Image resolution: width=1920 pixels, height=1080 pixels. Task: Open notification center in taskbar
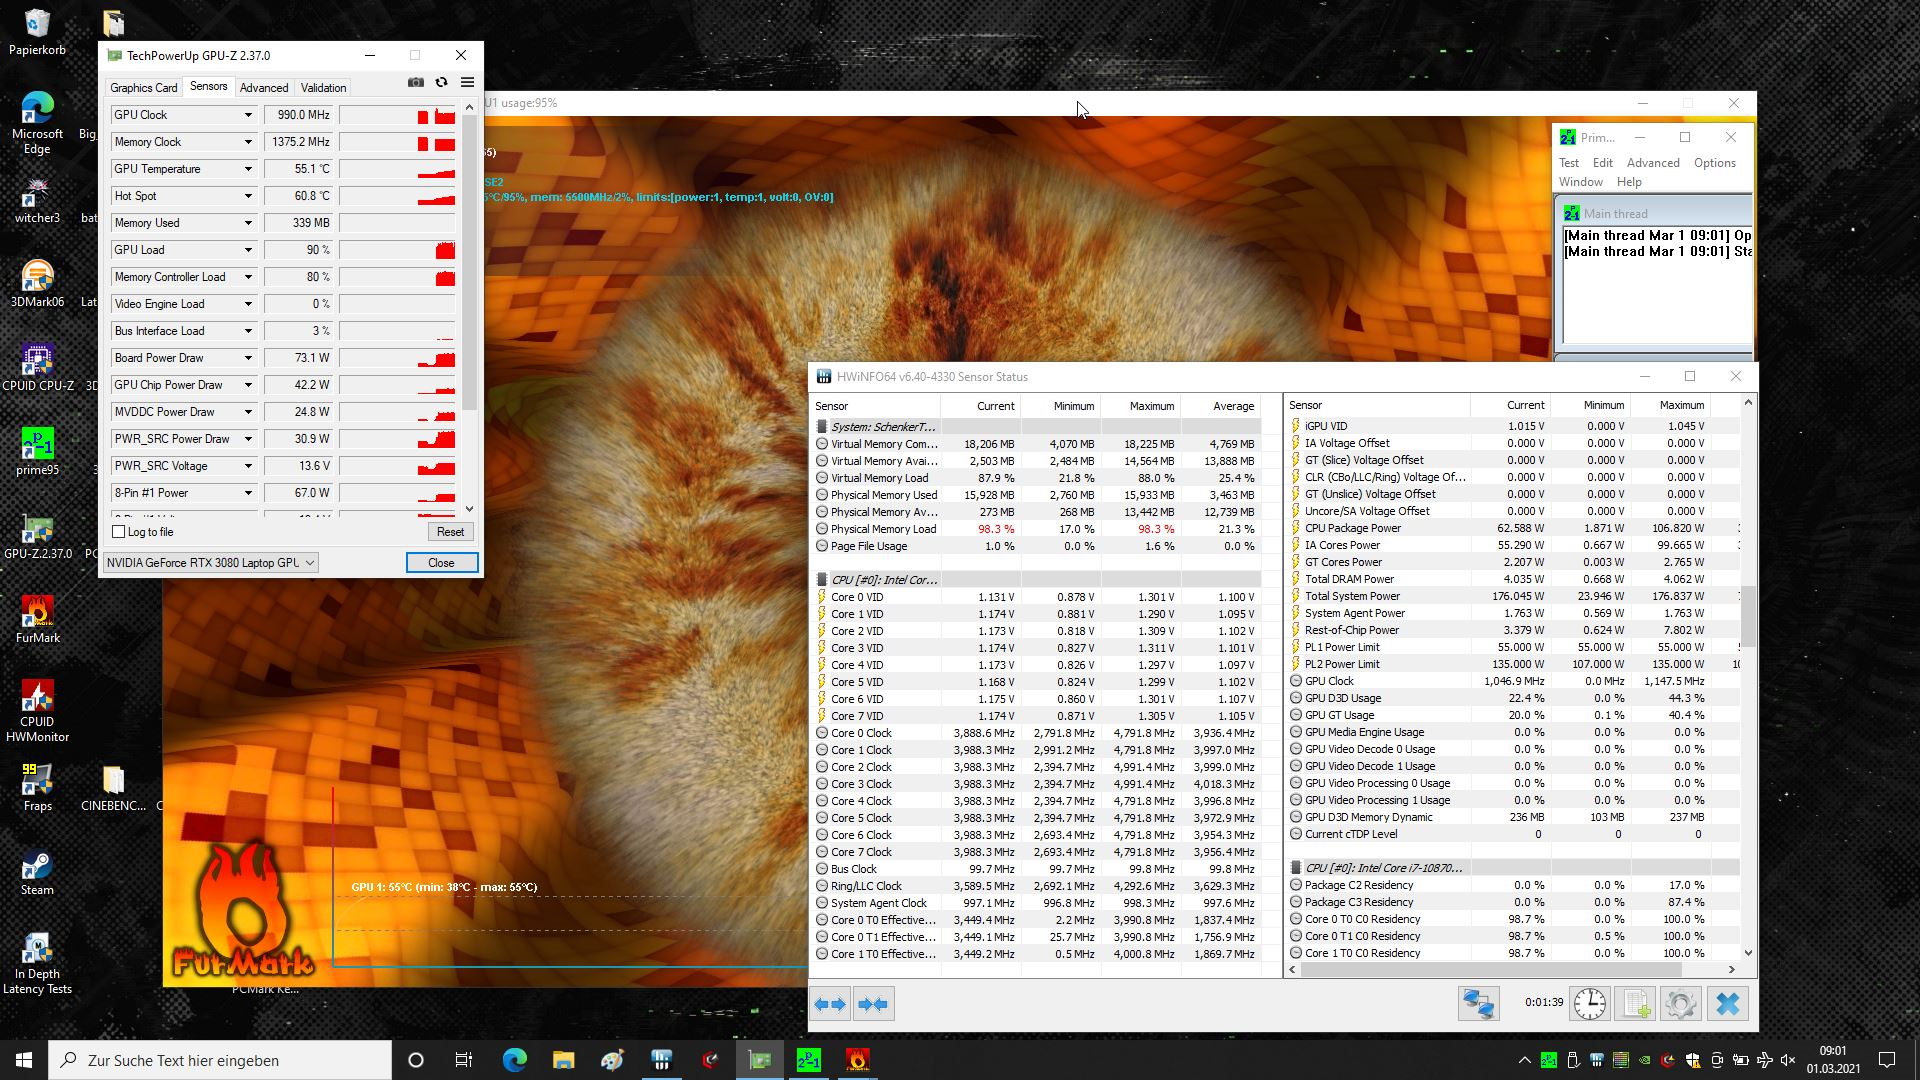pos(1887,1060)
